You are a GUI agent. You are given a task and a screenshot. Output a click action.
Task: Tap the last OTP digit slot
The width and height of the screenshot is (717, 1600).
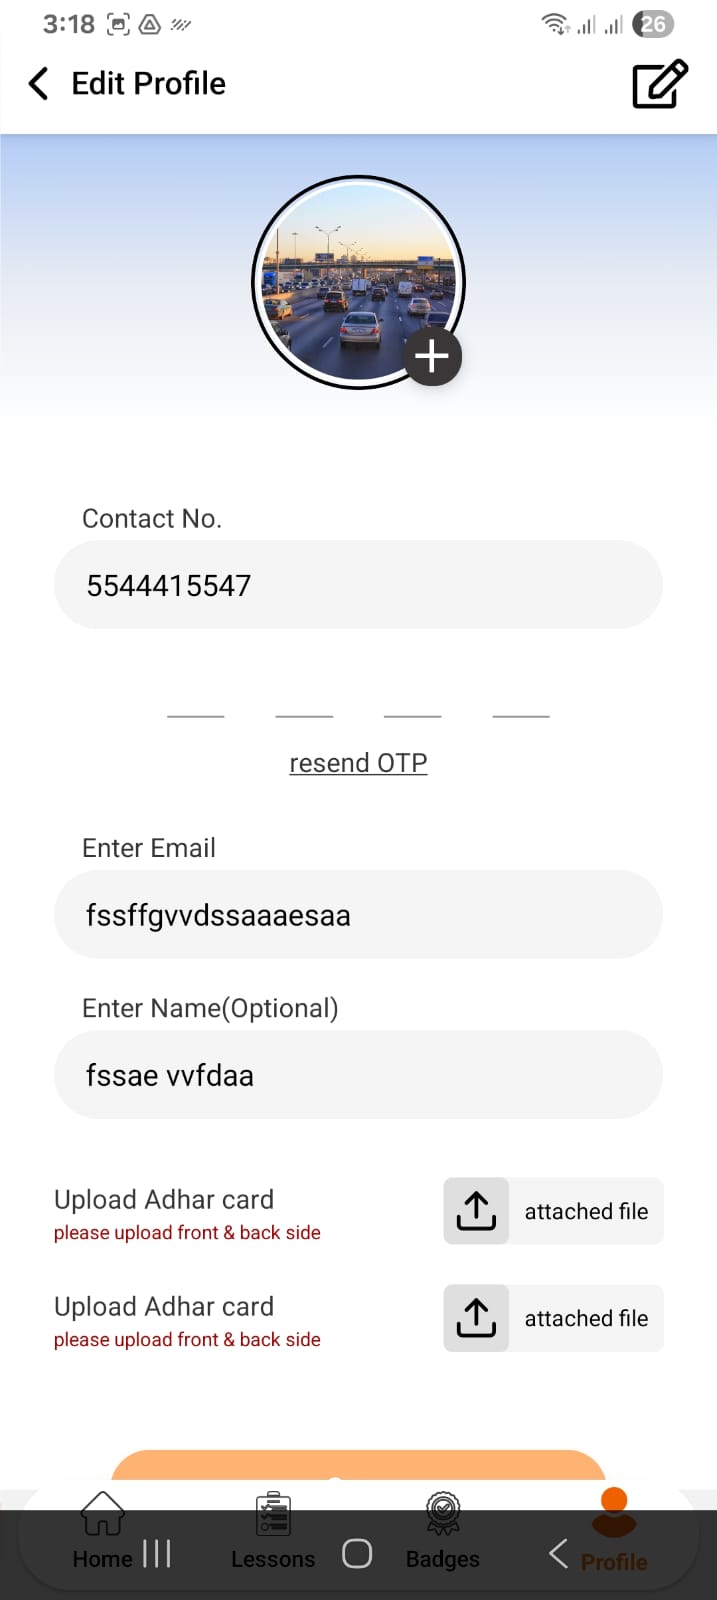[521, 702]
